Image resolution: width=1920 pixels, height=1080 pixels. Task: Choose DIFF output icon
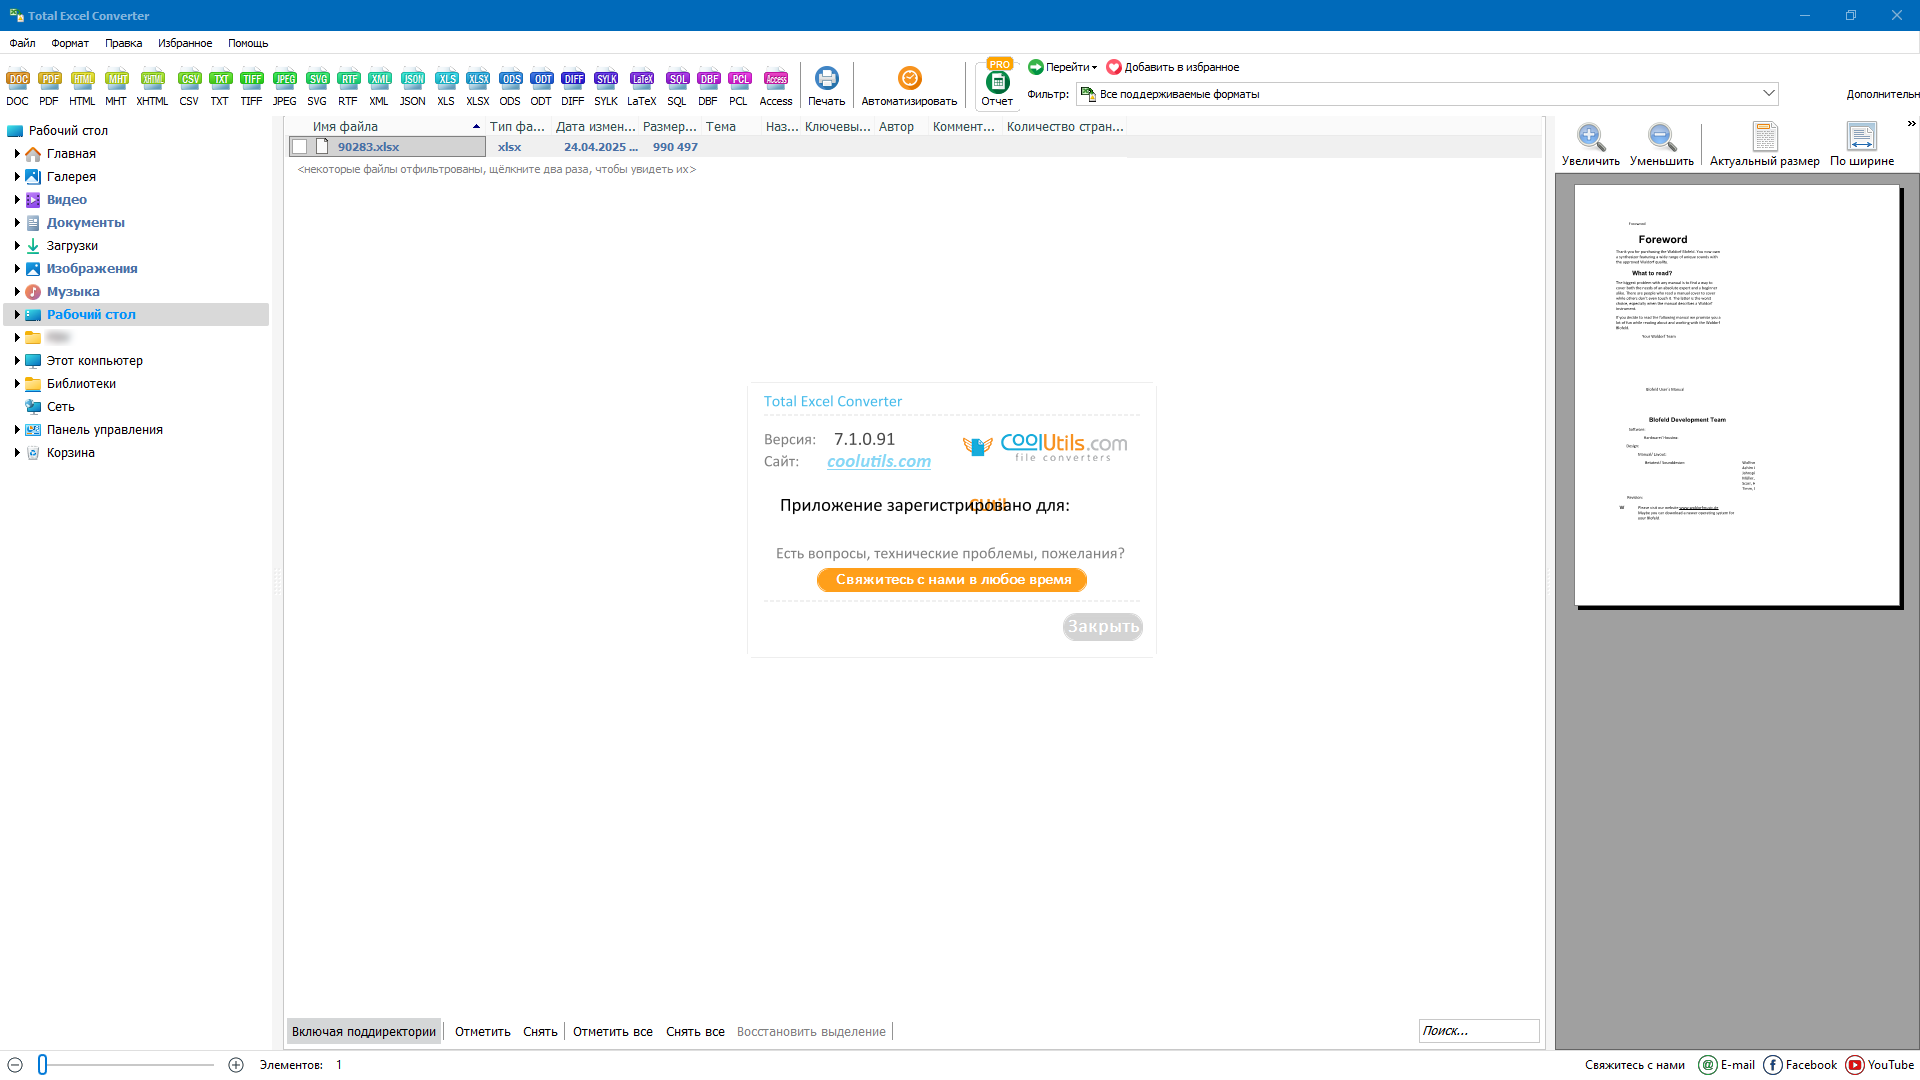point(573,87)
